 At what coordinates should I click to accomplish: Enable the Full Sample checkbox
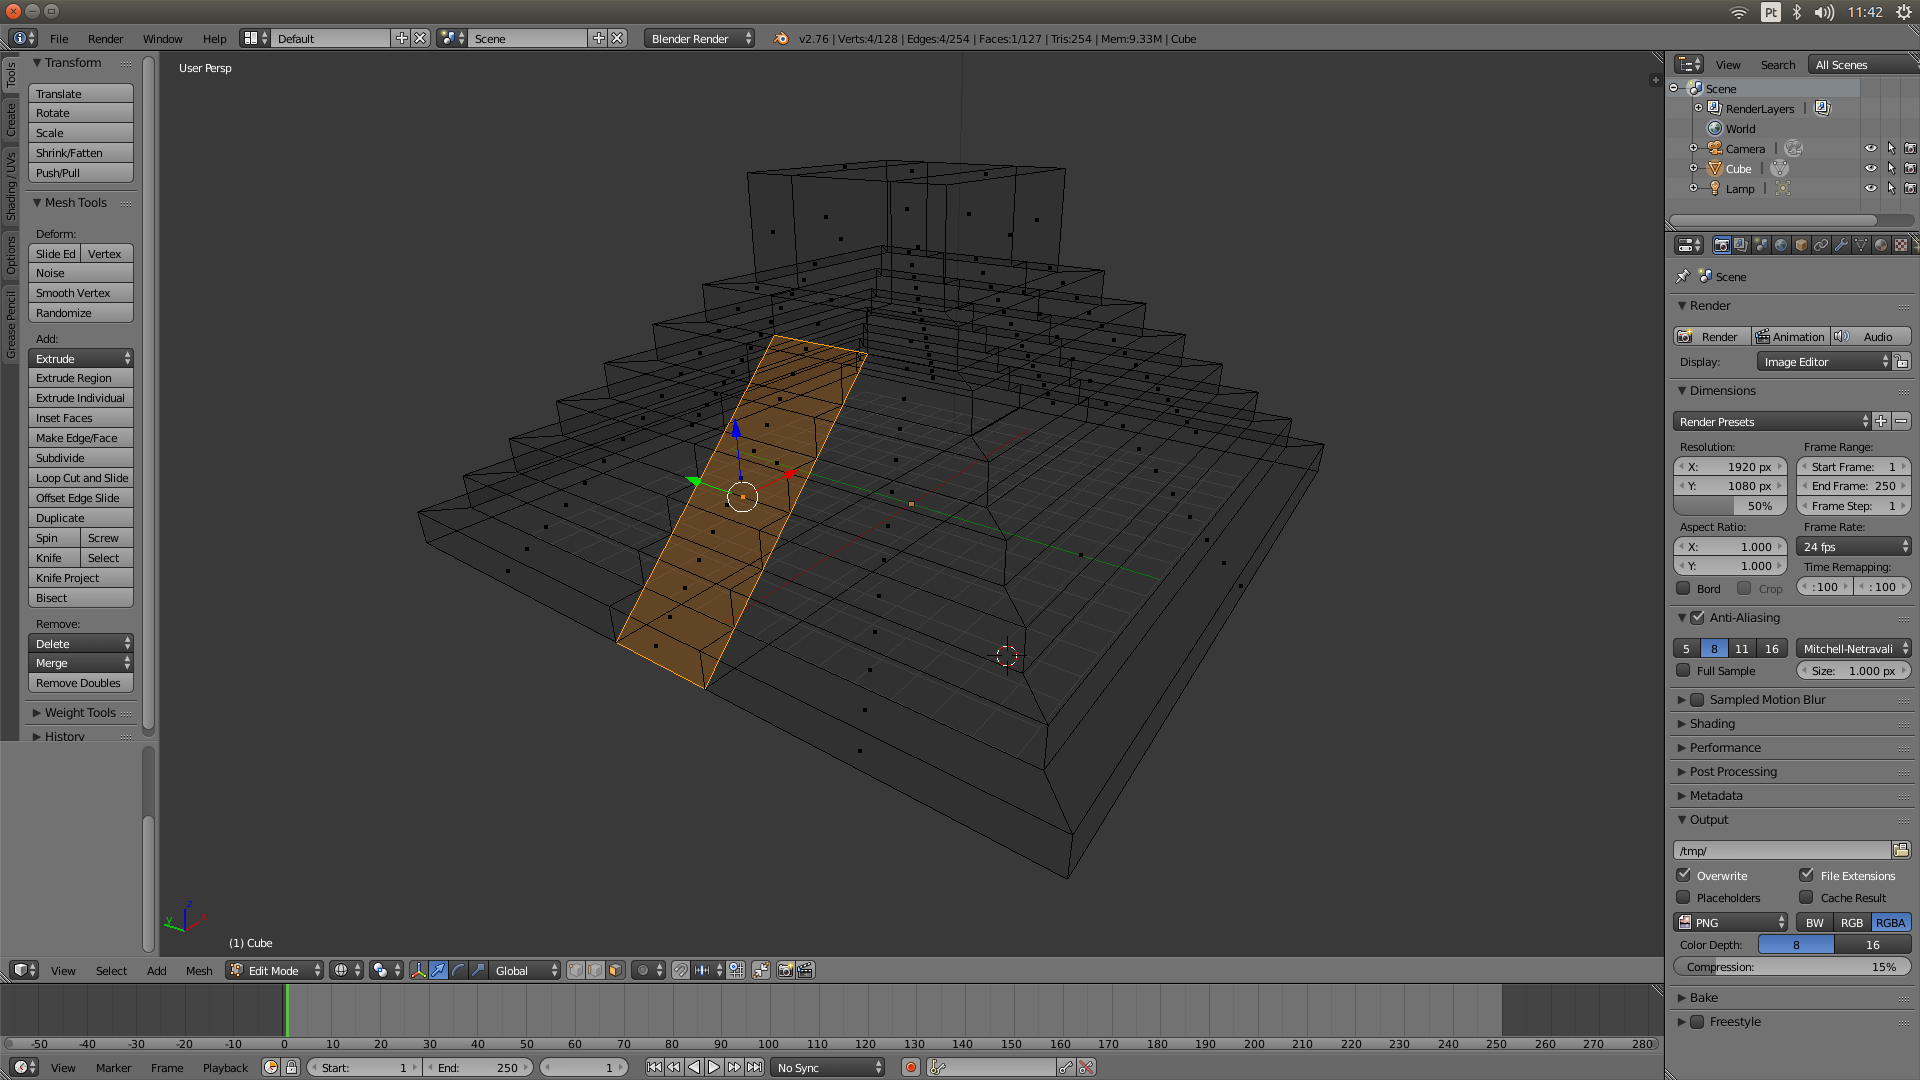(x=1684, y=671)
